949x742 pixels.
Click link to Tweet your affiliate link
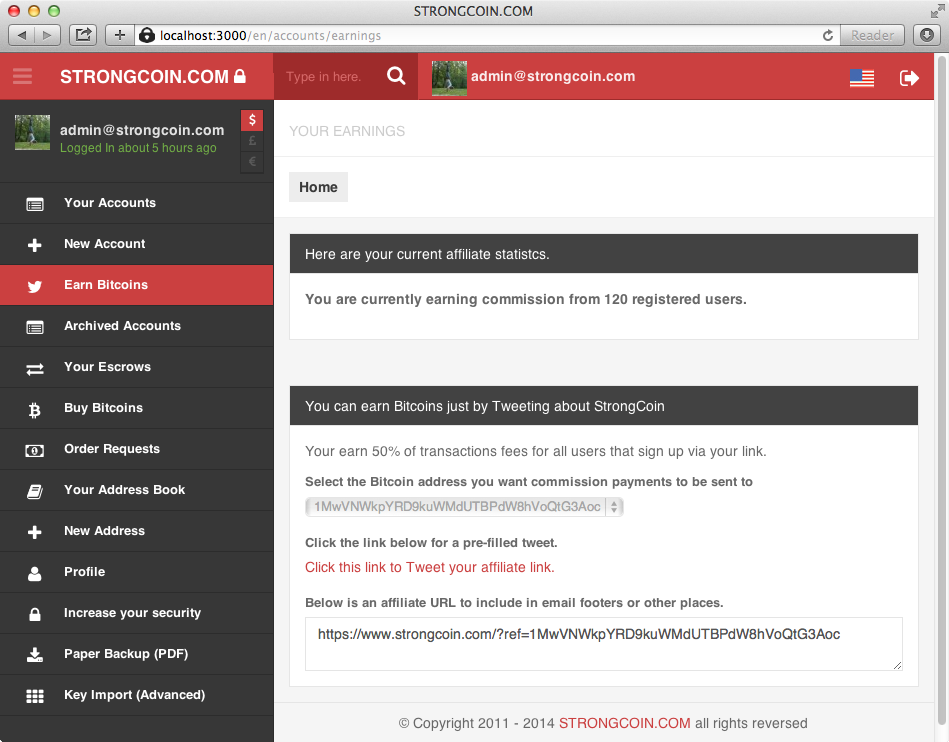point(429,567)
